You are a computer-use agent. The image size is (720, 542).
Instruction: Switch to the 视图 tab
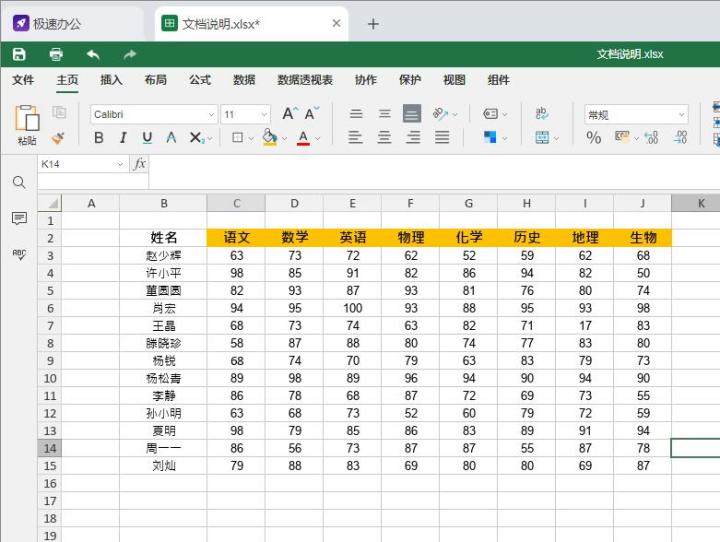[454, 80]
